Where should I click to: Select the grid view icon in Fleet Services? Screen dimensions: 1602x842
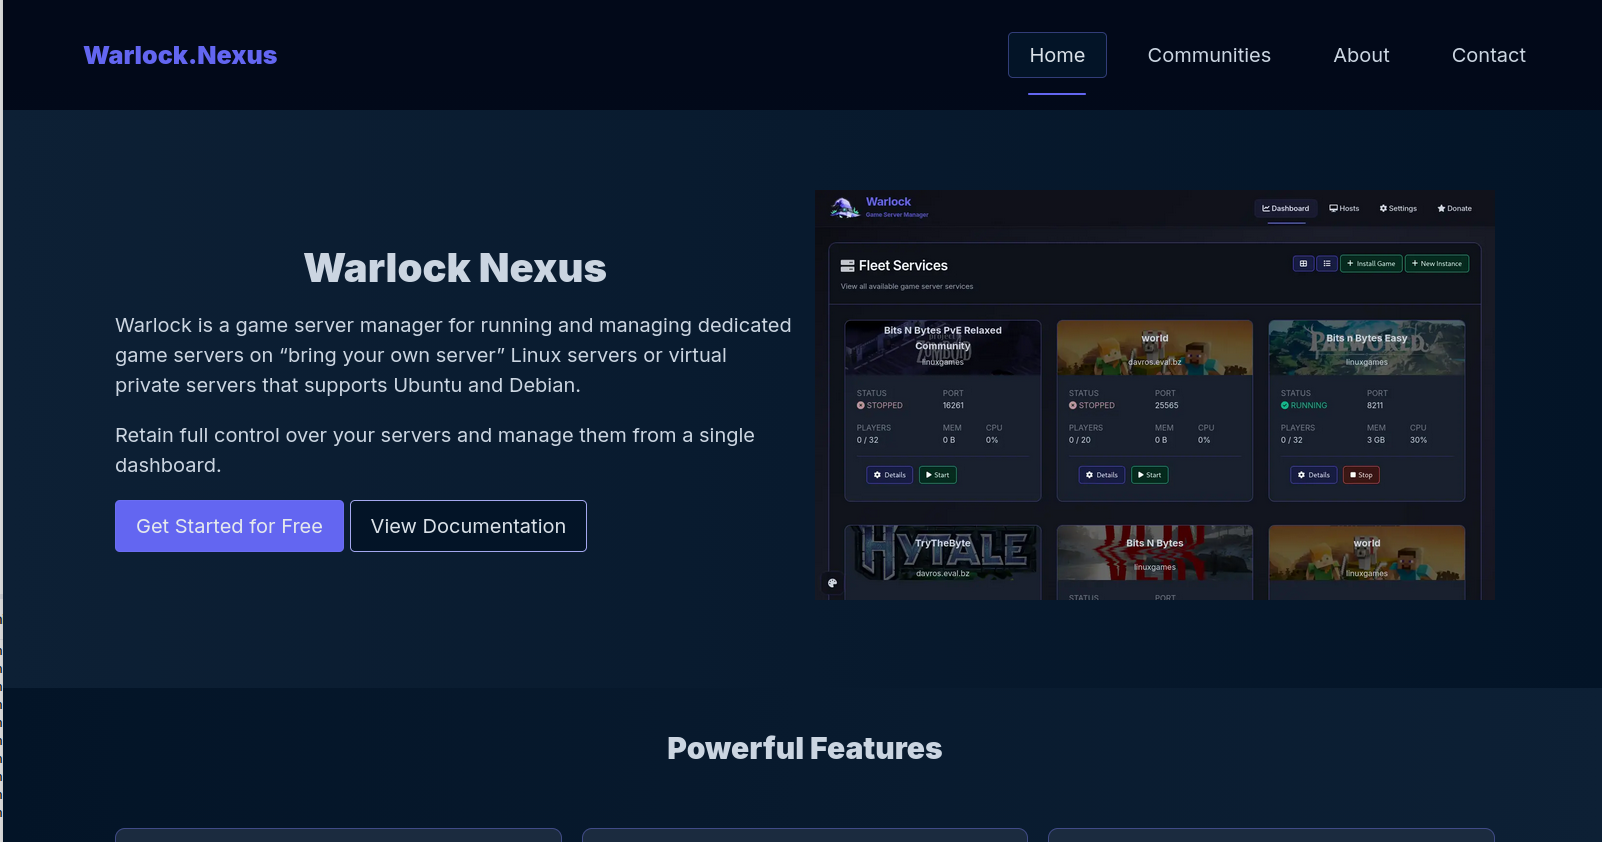pos(1303,264)
